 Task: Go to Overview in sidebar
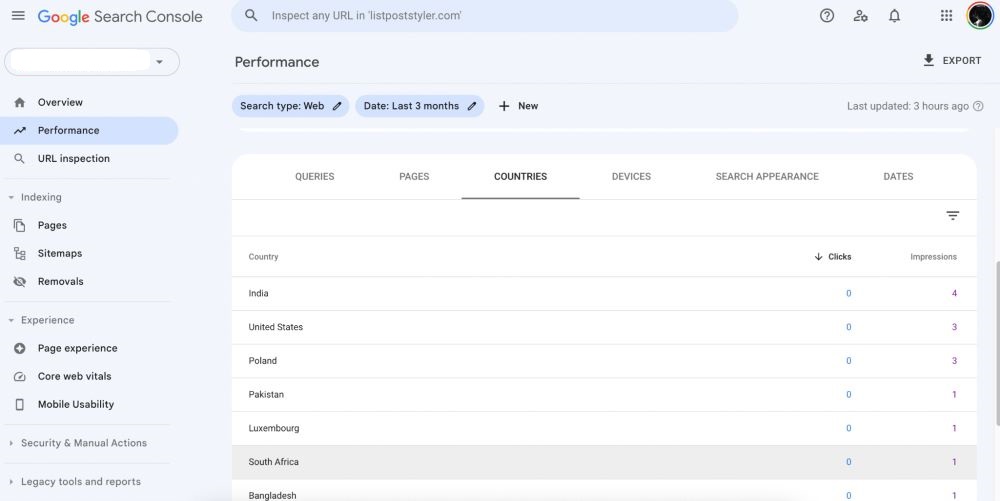point(89,102)
